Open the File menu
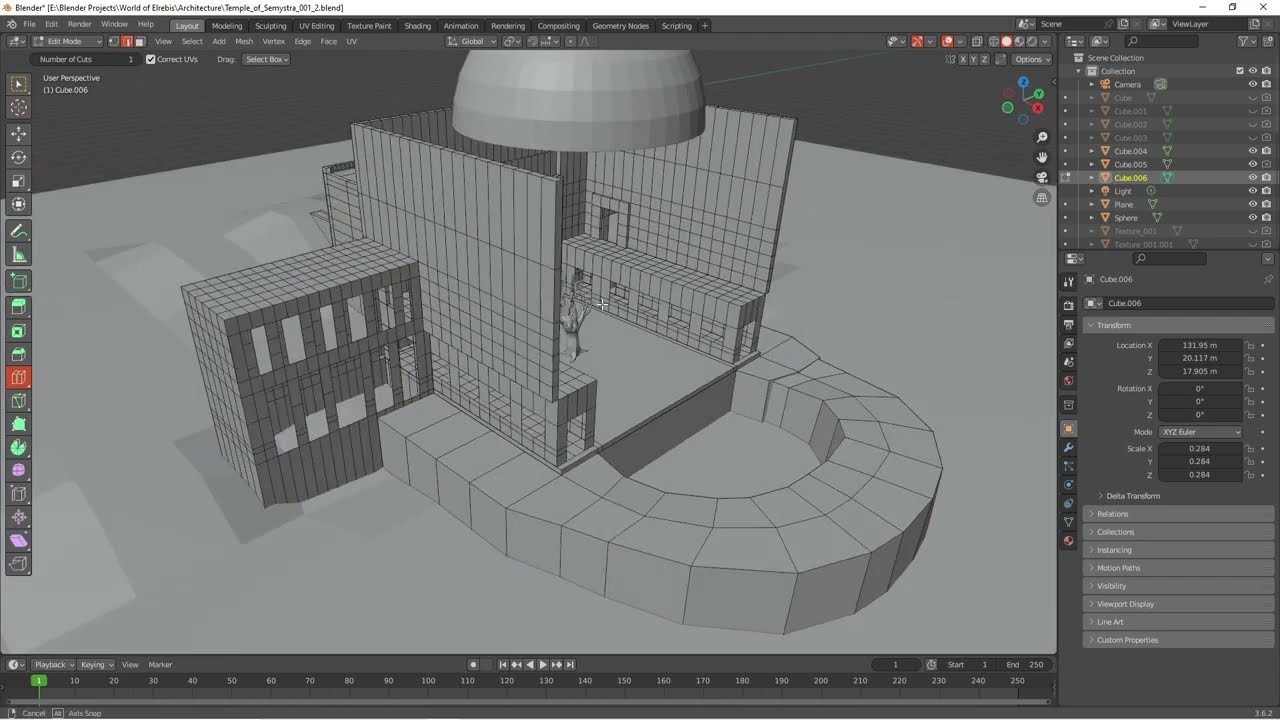 [29, 24]
